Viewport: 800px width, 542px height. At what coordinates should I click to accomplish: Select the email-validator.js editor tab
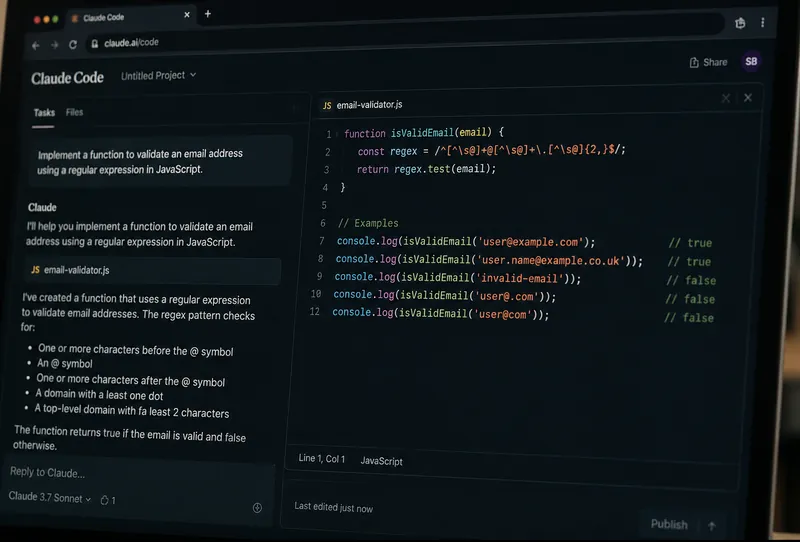(363, 105)
